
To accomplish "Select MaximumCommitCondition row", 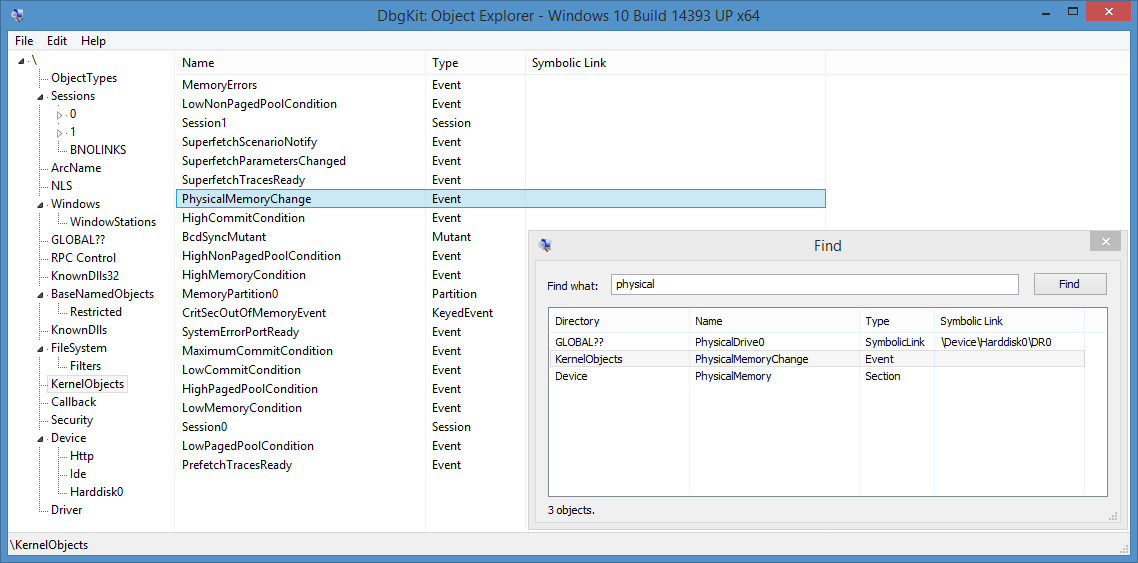I will [x=352, y=350].
